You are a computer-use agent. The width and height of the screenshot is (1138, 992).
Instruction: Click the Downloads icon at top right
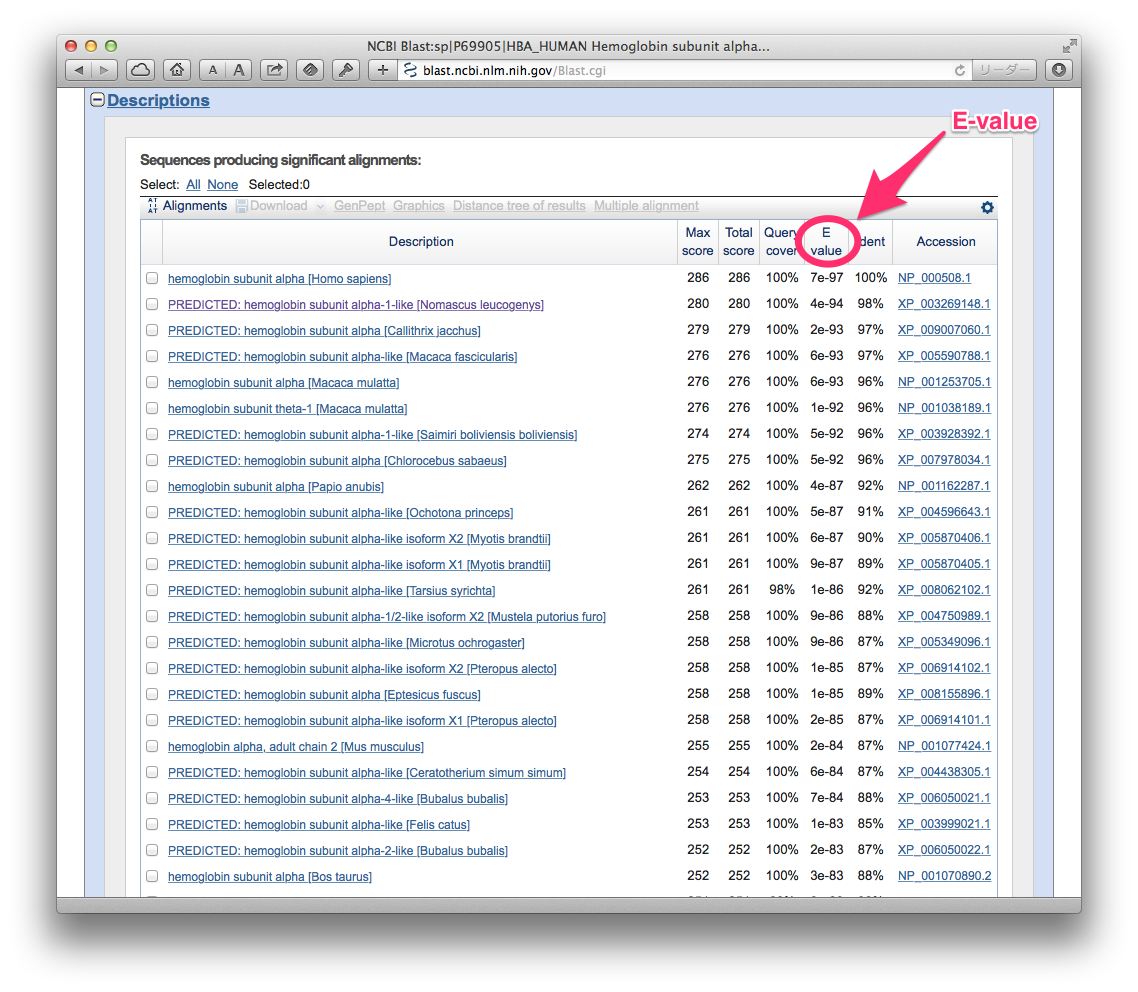[1059, 70]
